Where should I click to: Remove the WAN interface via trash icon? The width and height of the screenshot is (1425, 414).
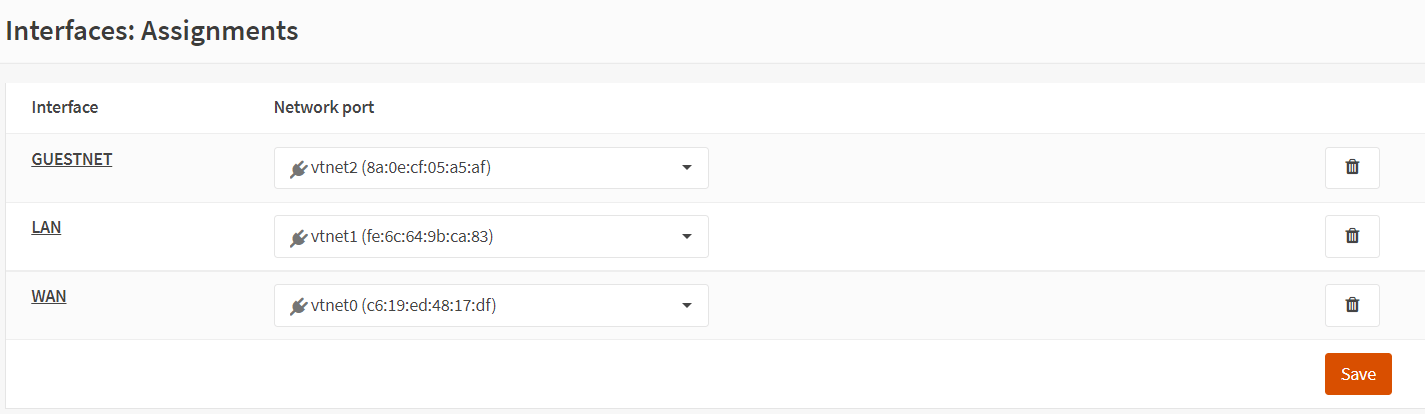1352,305
